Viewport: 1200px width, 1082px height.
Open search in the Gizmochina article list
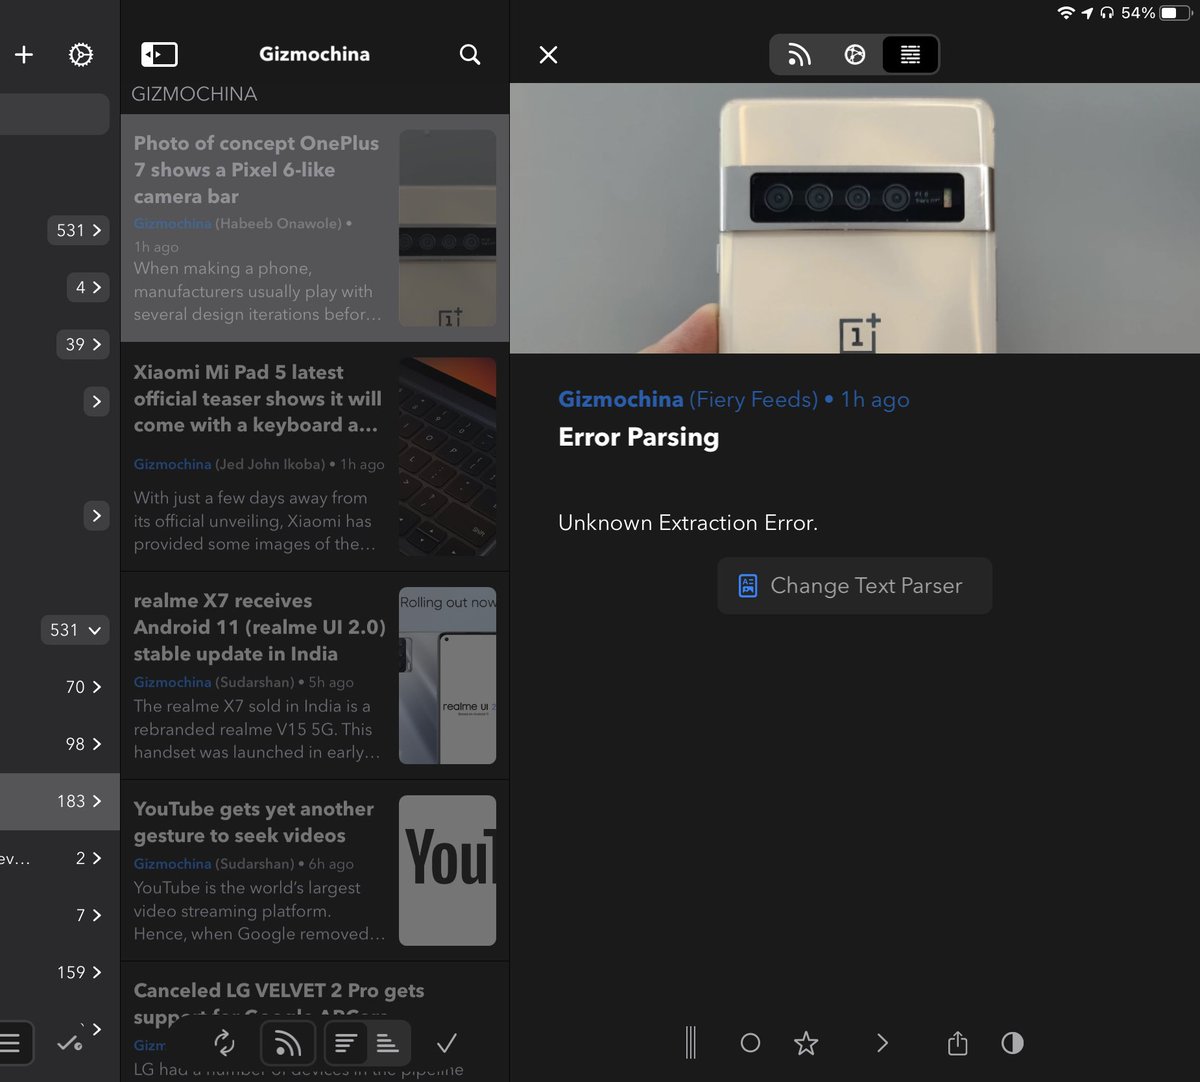click(x=470, y=55)
